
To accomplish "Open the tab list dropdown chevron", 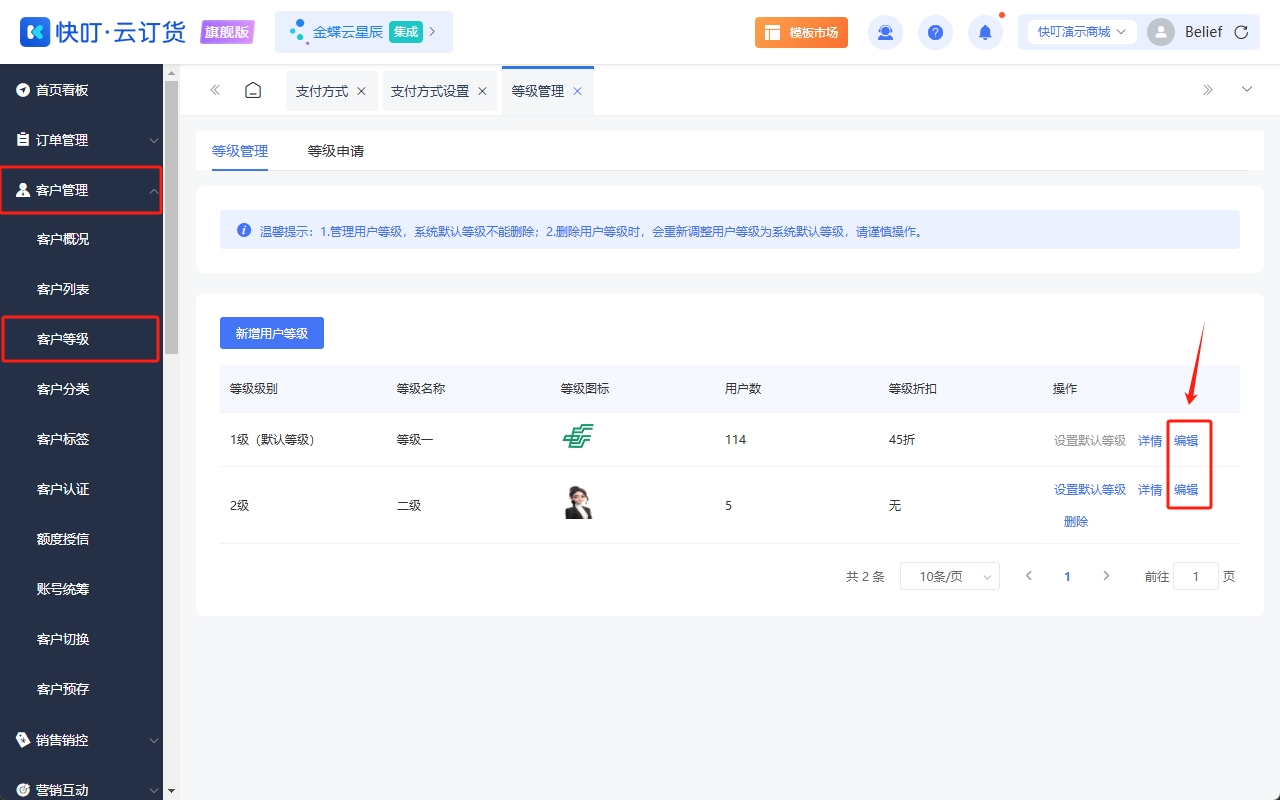I will pyautogui.click(x=1247, y=90).
